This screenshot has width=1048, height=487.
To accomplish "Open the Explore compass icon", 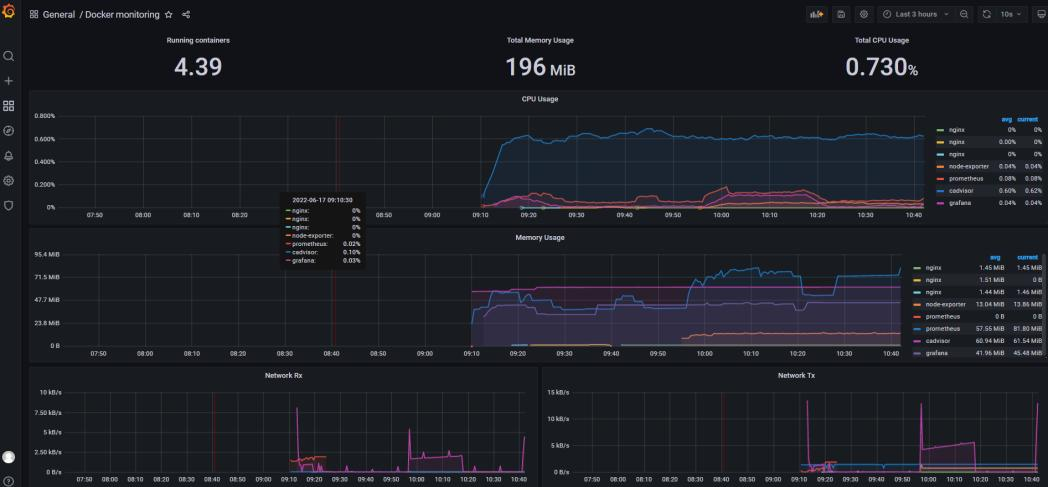I will click(x=9, y=131).
